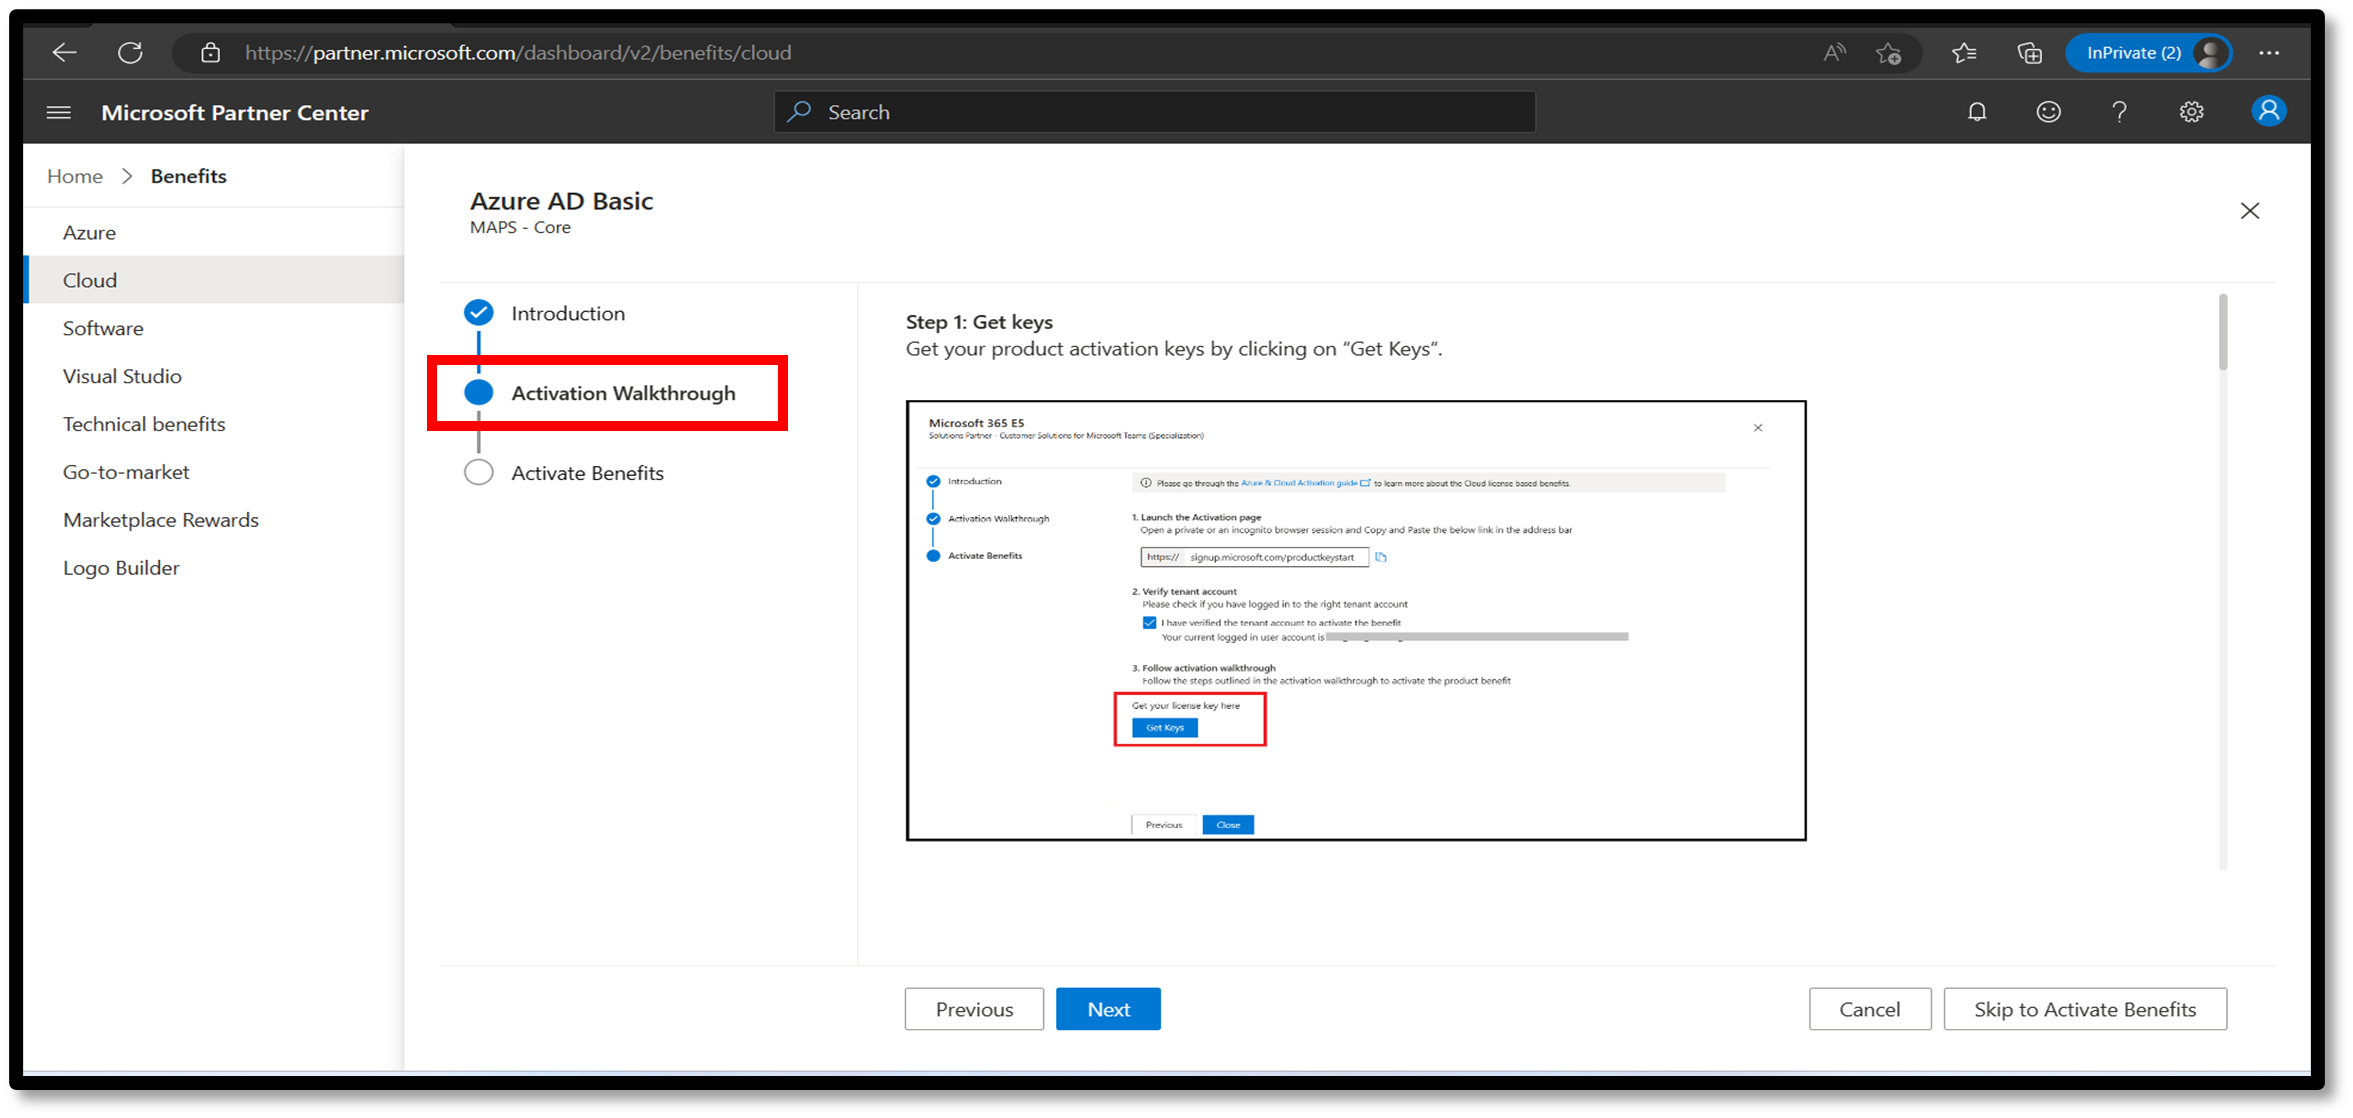Click the Technical benefits menu item

pyautogui.click(x=144, y=423)
